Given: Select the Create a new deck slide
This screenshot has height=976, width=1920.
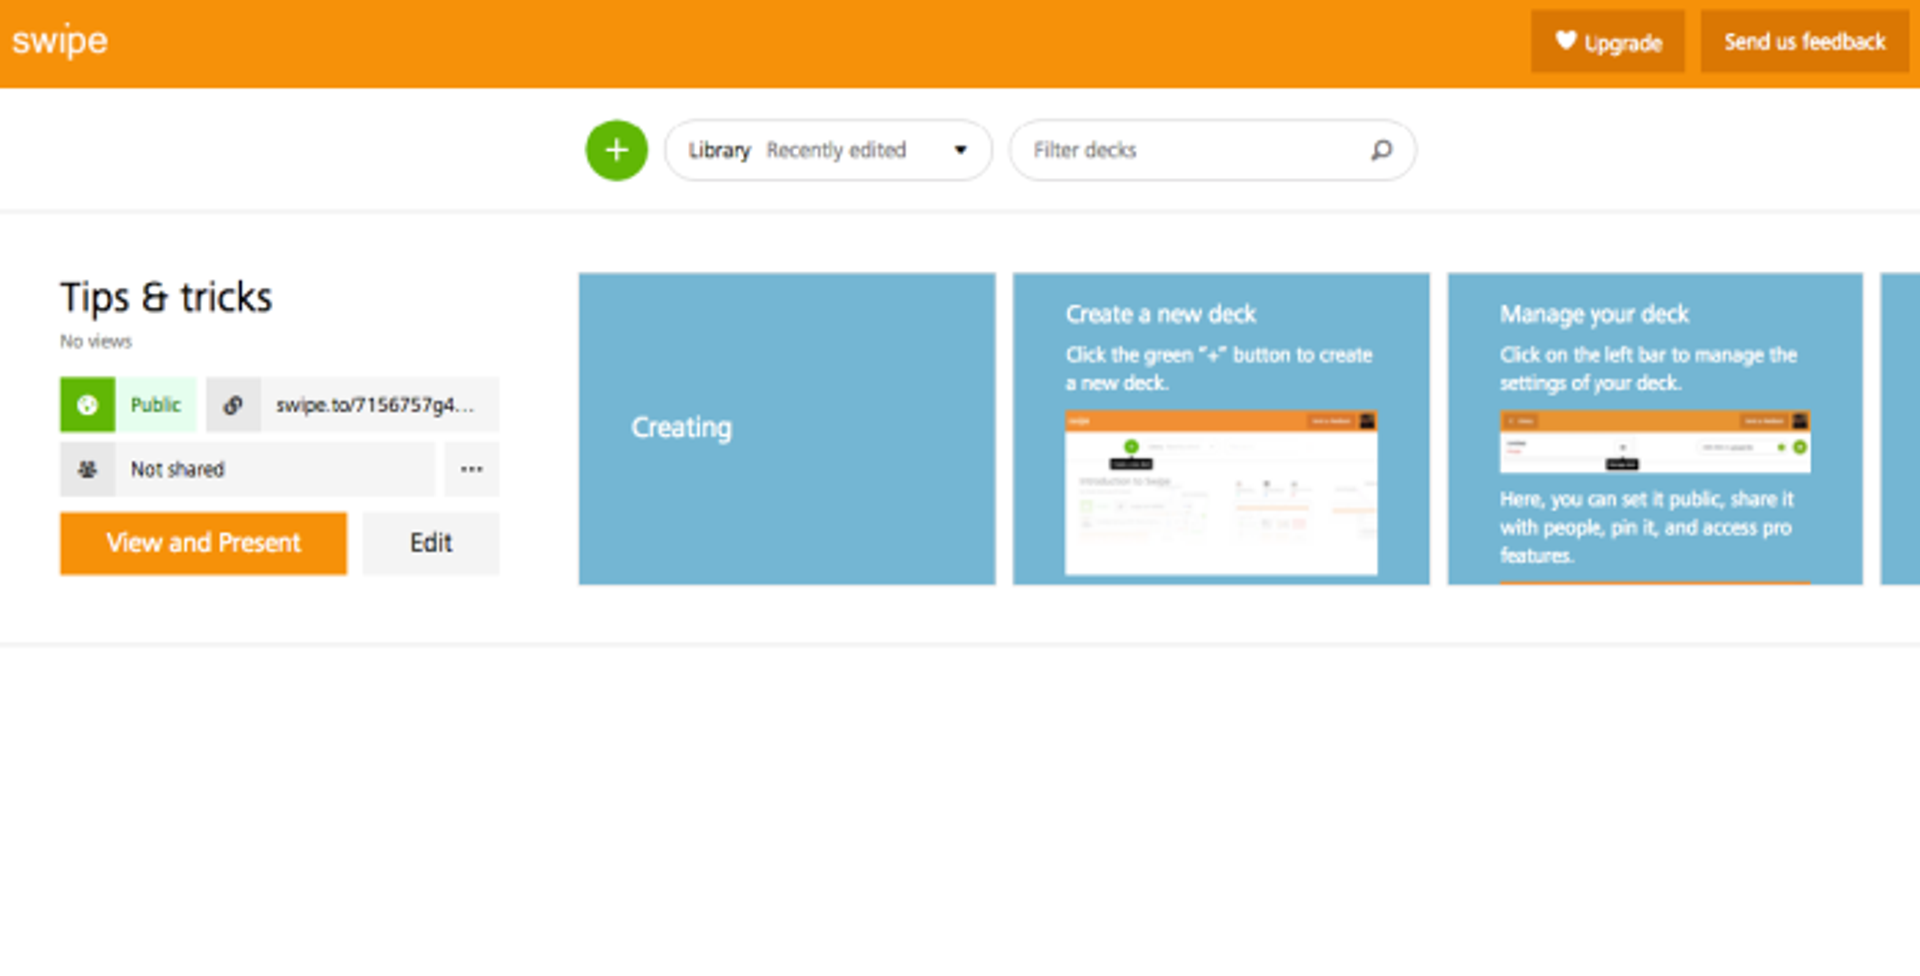Looking at the screenshot, I should 1221,429.
